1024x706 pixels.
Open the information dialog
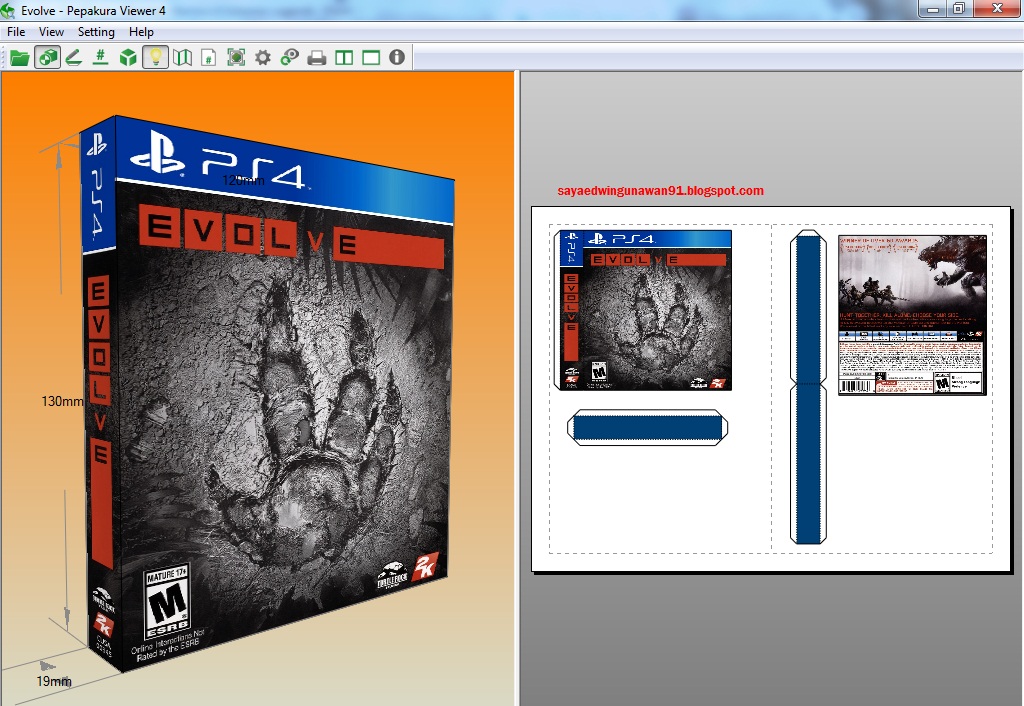tap(396, 57)
